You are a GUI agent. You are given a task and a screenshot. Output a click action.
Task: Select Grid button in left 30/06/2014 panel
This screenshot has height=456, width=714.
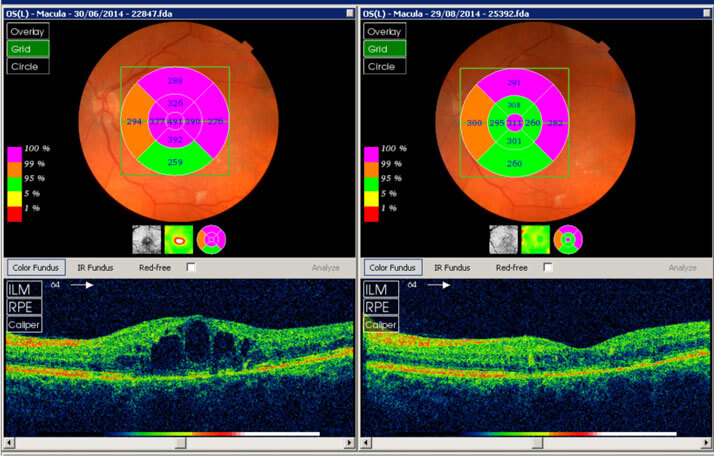point(28,49)
